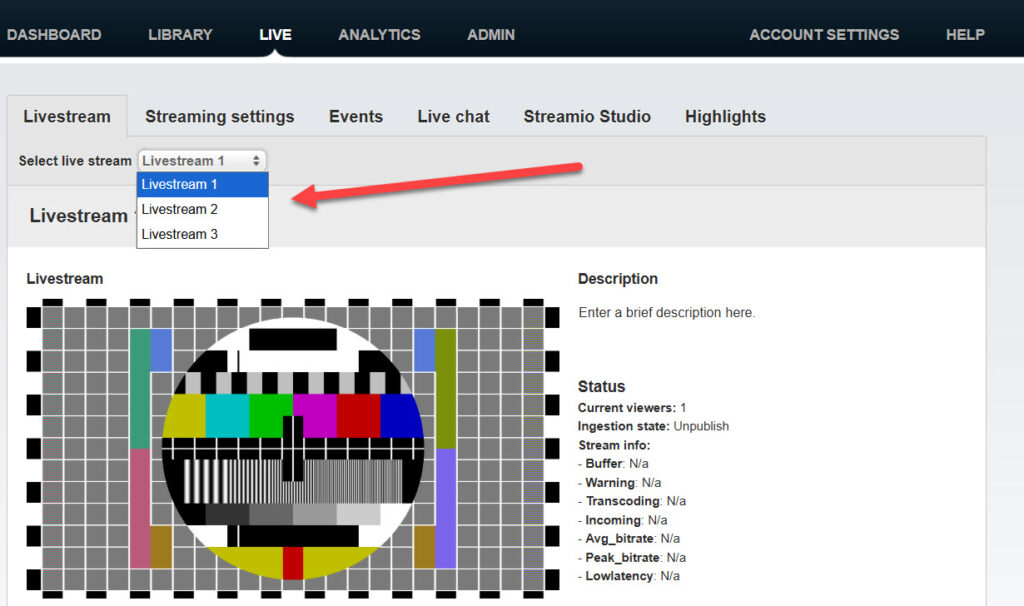Open the Streamio Studio tab
Screen dimensions: 1024x606
click(x=587, y=117)
